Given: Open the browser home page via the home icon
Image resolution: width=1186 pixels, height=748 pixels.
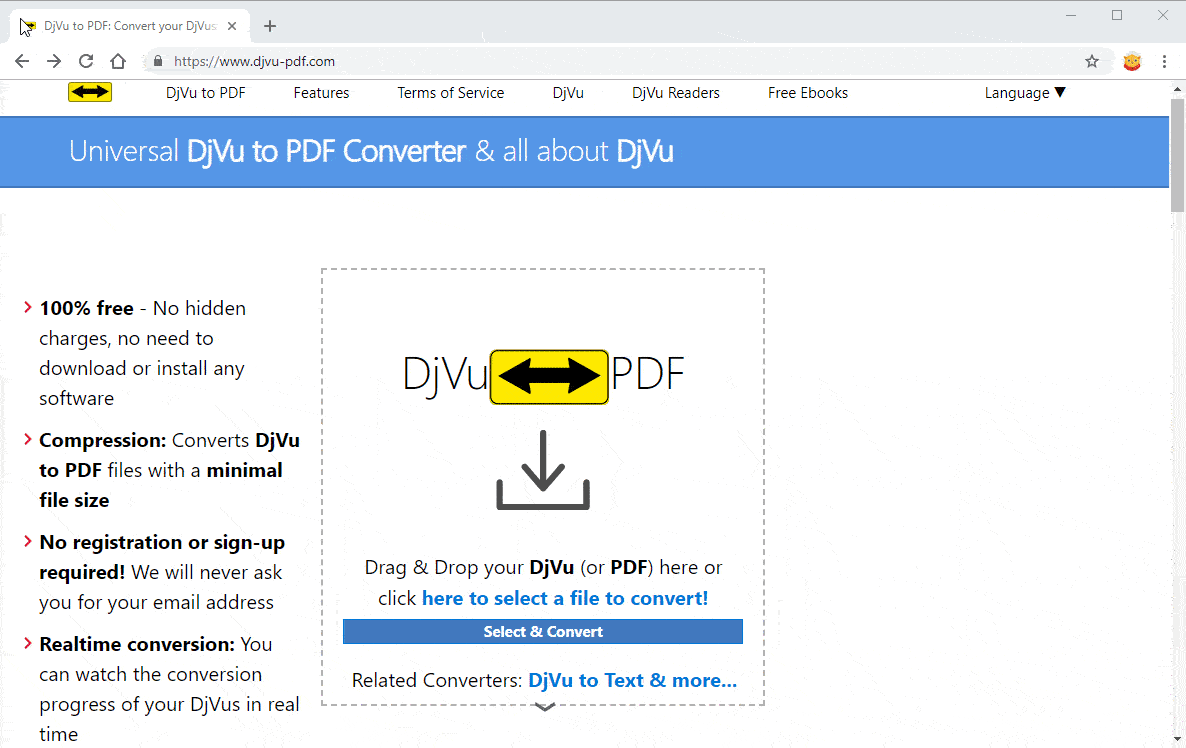Looking at the screenshot, I should 117,61.
